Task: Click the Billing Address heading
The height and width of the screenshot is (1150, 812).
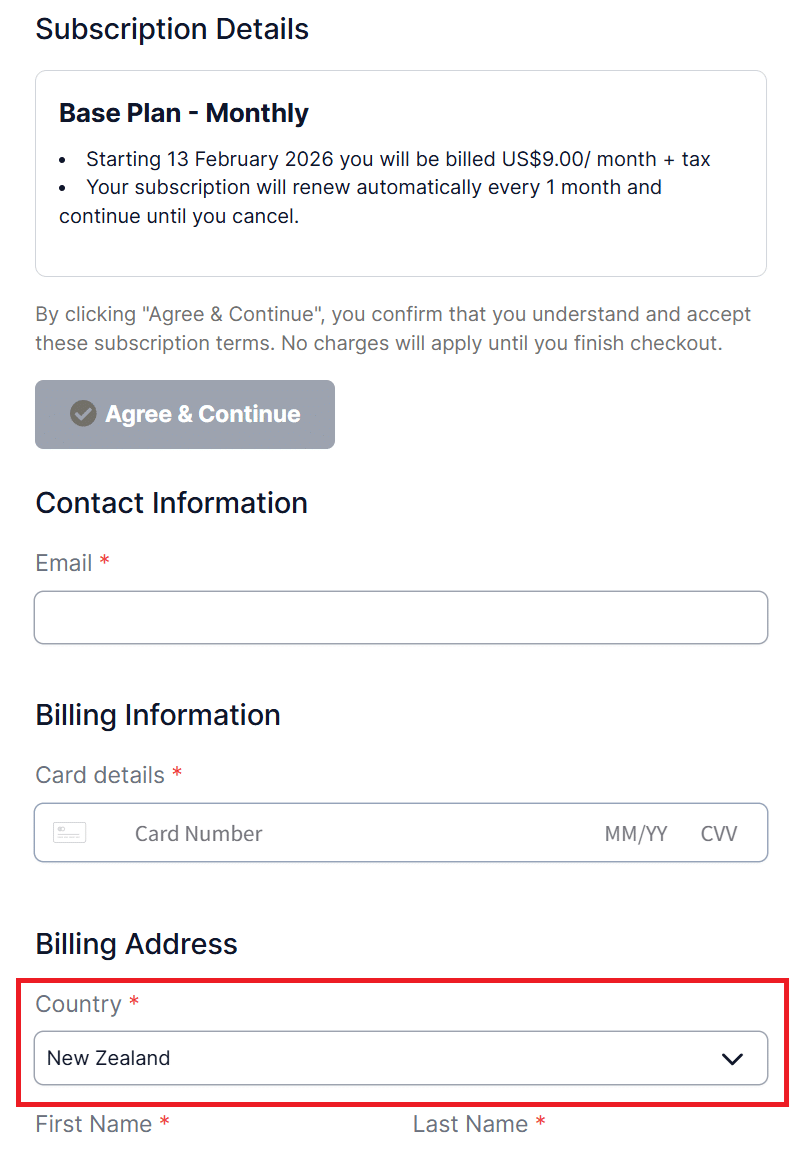Action: click(137, 944)
